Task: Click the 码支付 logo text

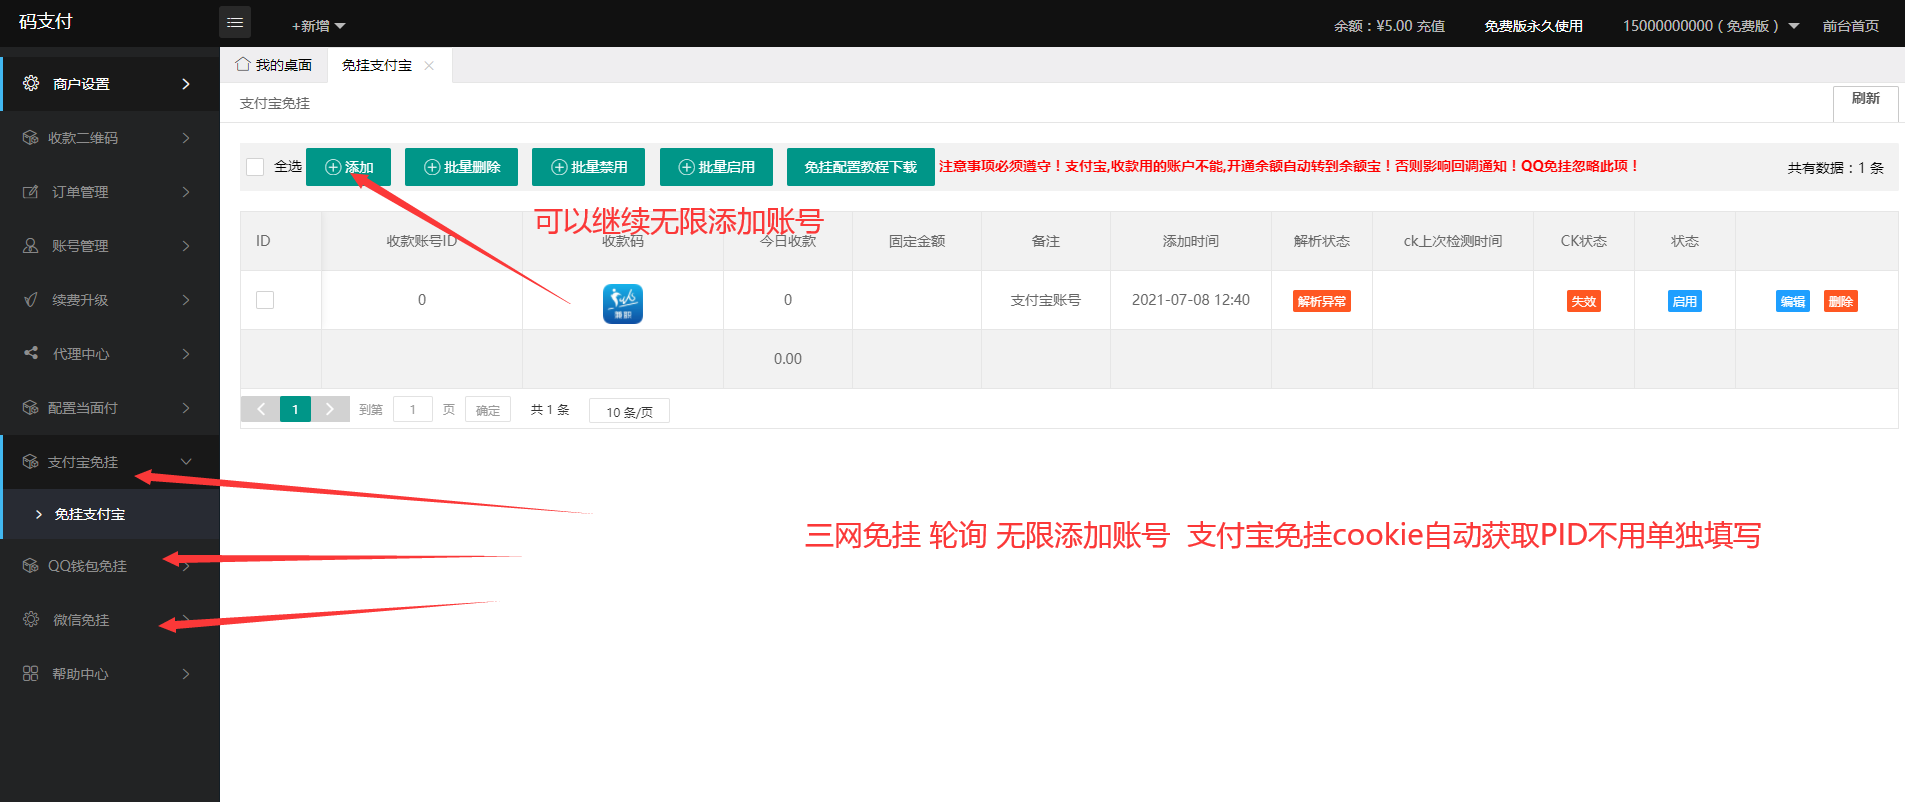Action: [46, 22]
